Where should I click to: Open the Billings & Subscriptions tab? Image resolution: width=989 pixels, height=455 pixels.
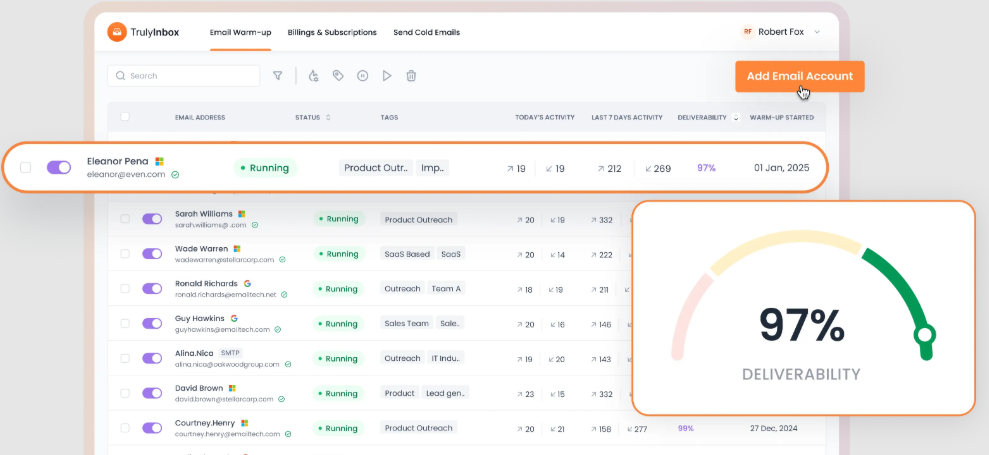click(x=332, y=32)
